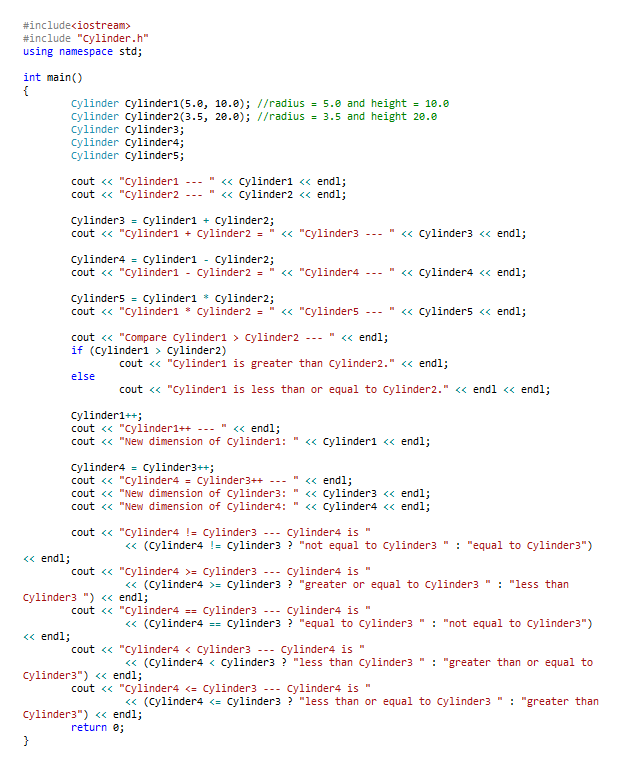Click the 'Cylinder Cylinder3;' declaration

(127, 129)
